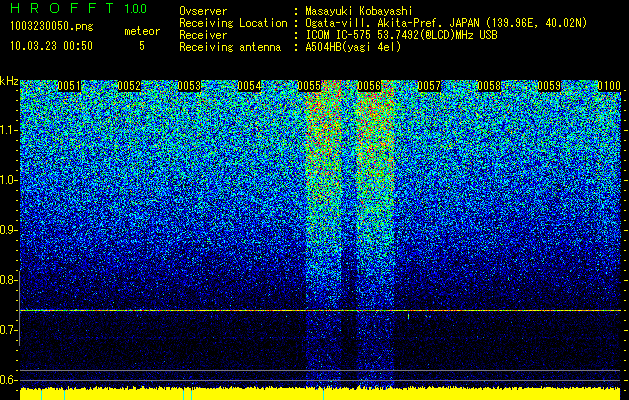
Task: Click the meteor label
Action: point(142,31)
